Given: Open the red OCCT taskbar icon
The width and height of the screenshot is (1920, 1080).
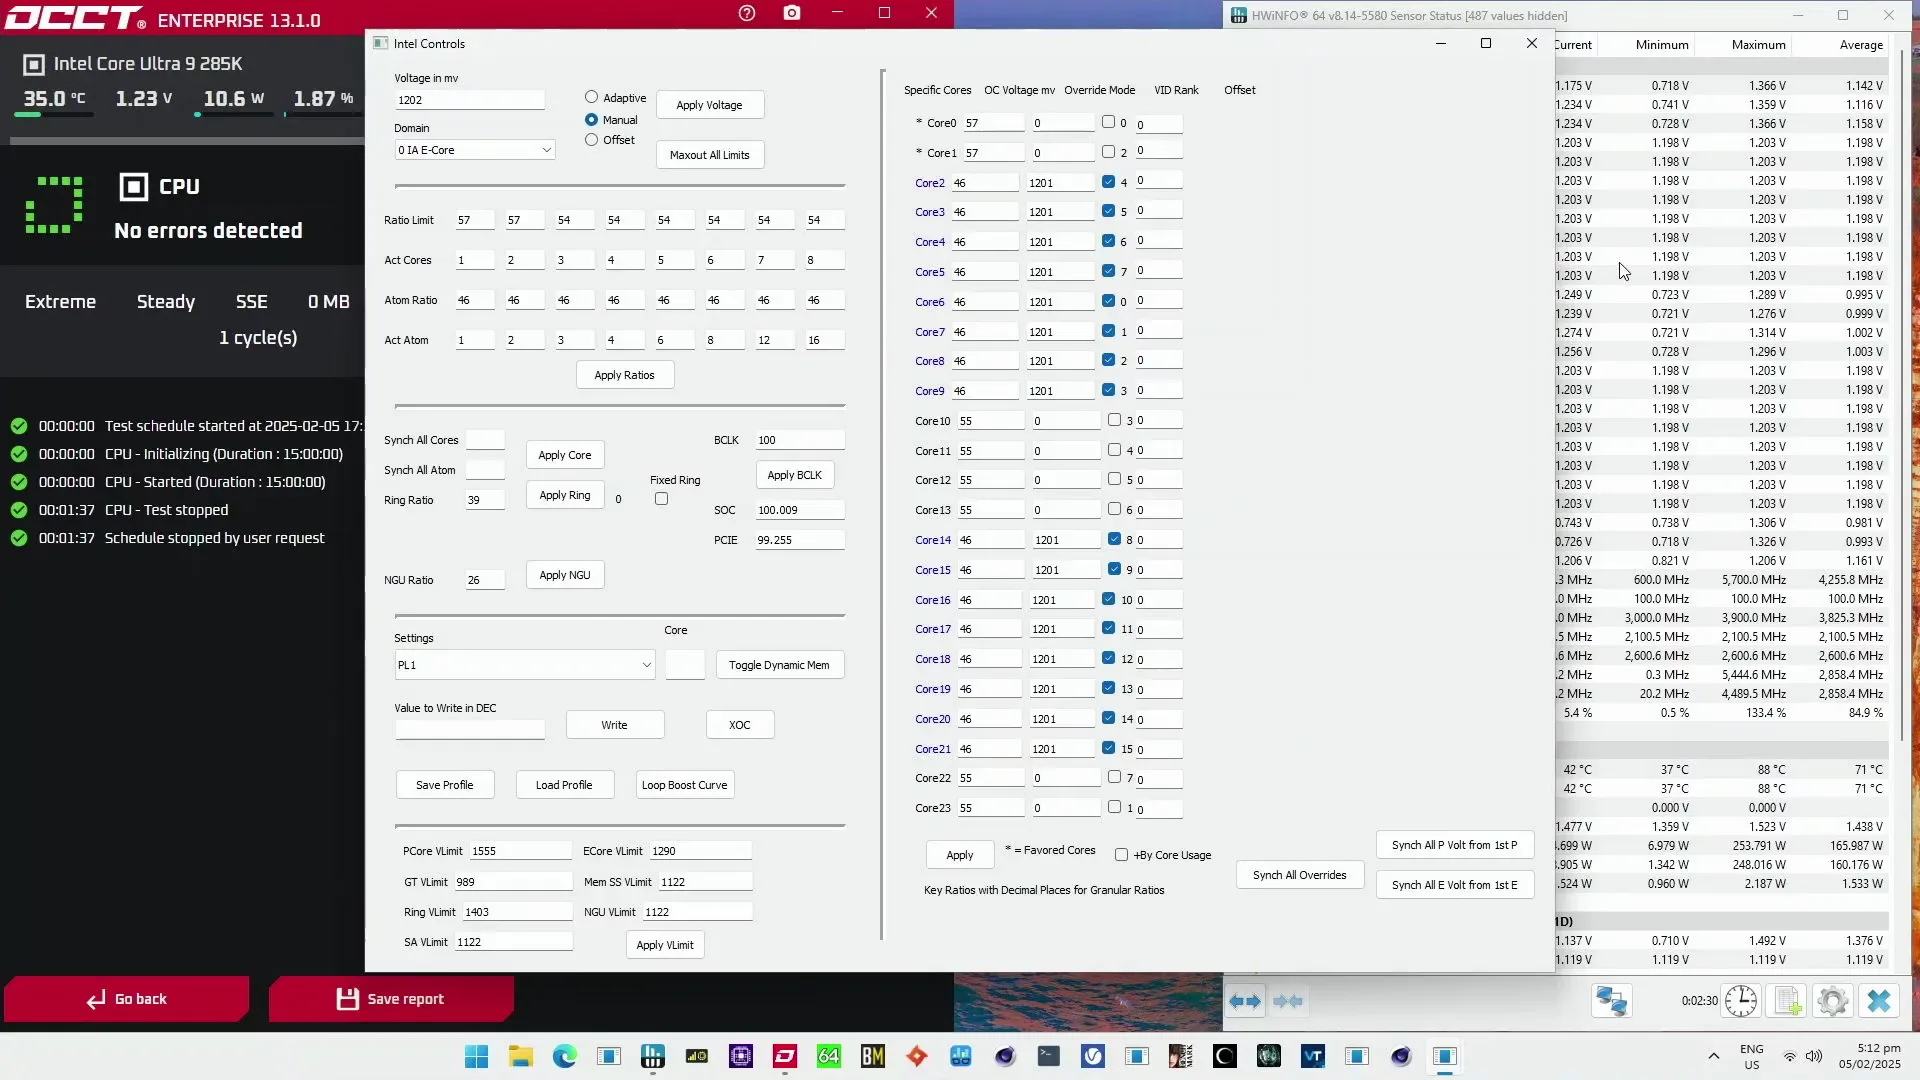Looking at the screenshot, I should (x=785, y=1056).
